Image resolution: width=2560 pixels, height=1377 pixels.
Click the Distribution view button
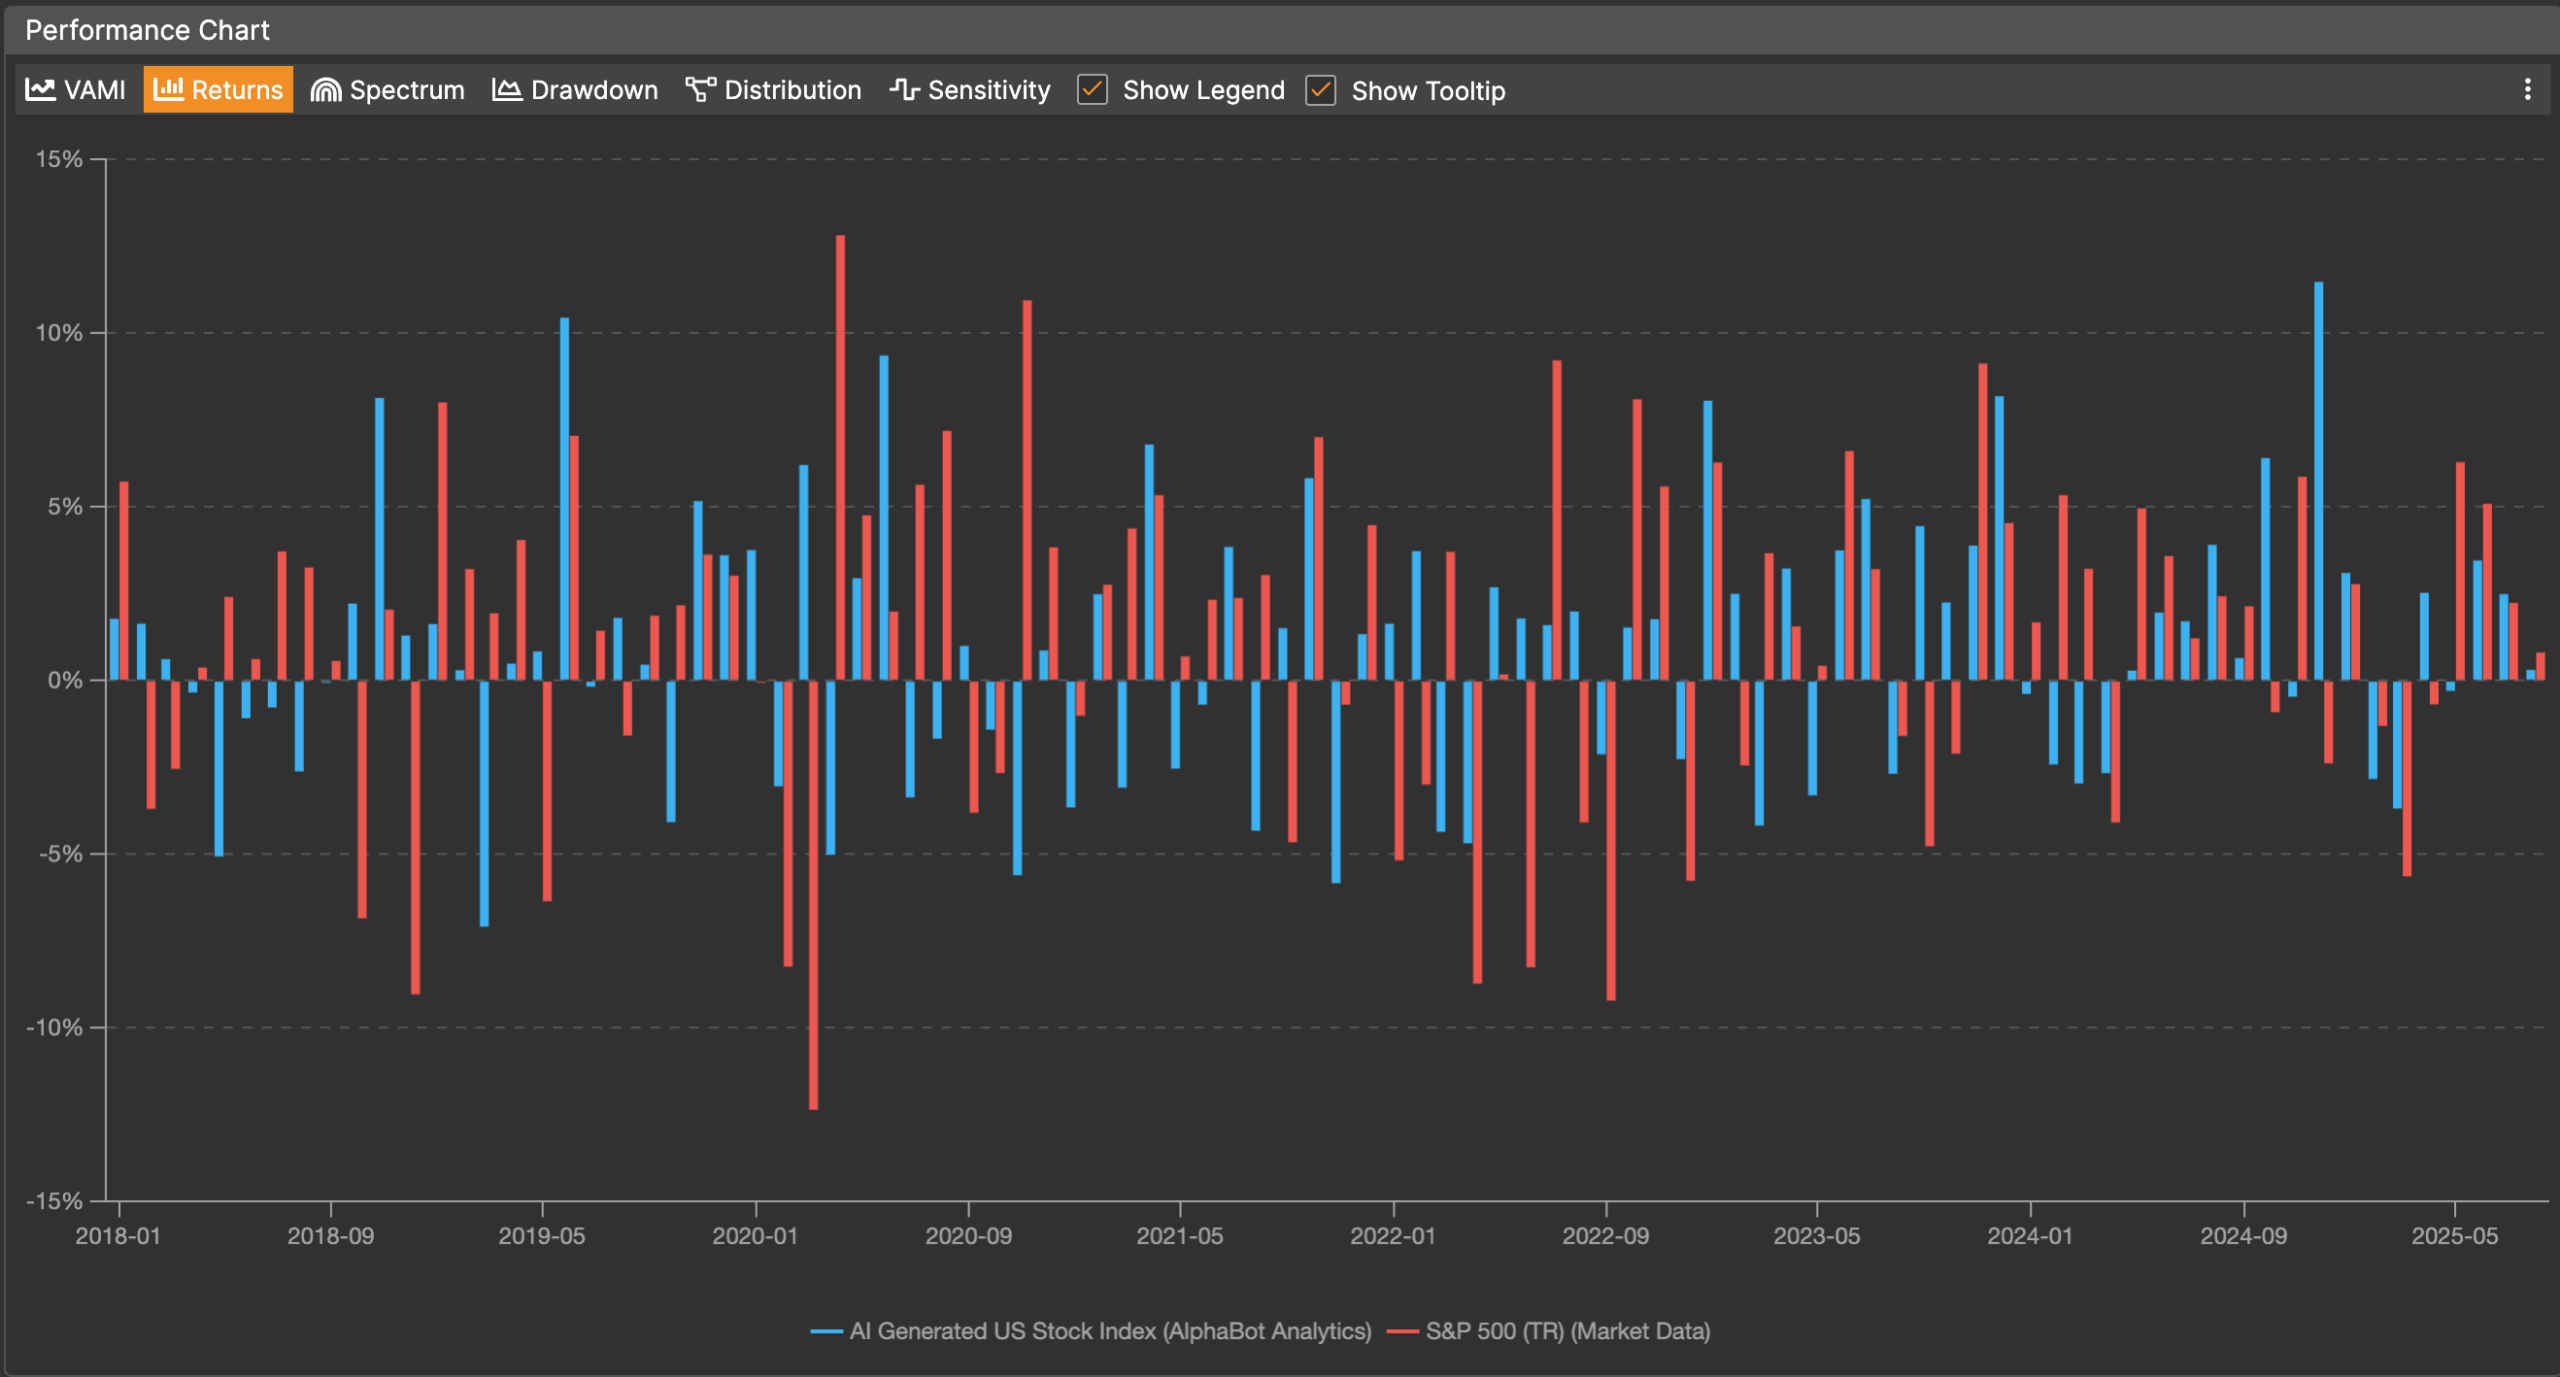pyautogui.click(x=774, y=90)
